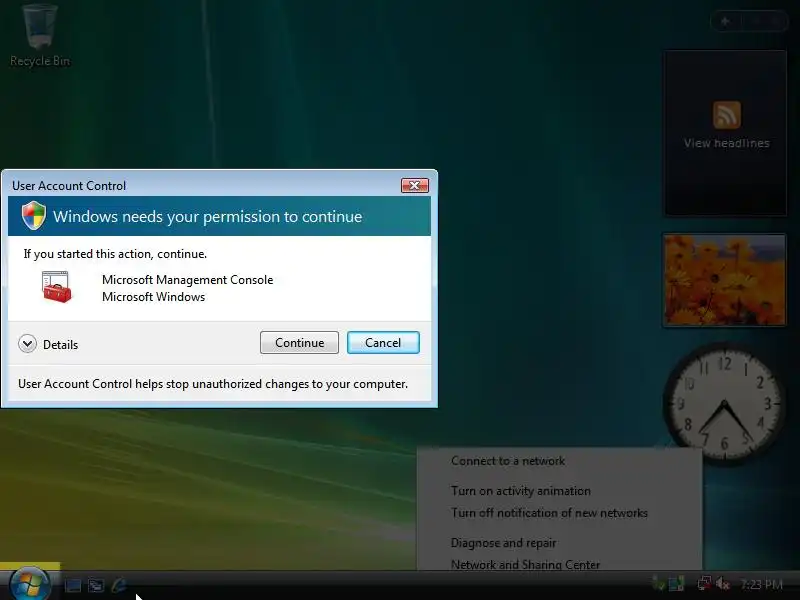Click the analog clock sidebar gadget
Screen dimensions: 800x600
[724, 403]
